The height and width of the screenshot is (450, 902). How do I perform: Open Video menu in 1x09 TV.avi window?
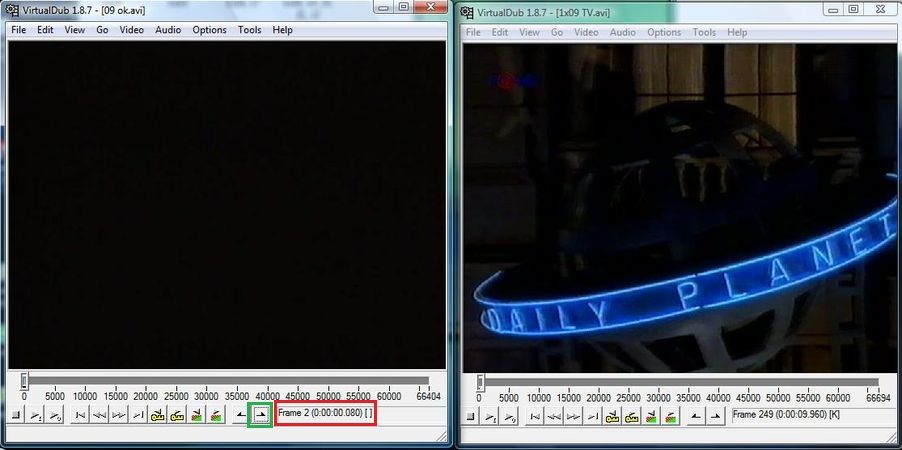click(x=586, y=32)
